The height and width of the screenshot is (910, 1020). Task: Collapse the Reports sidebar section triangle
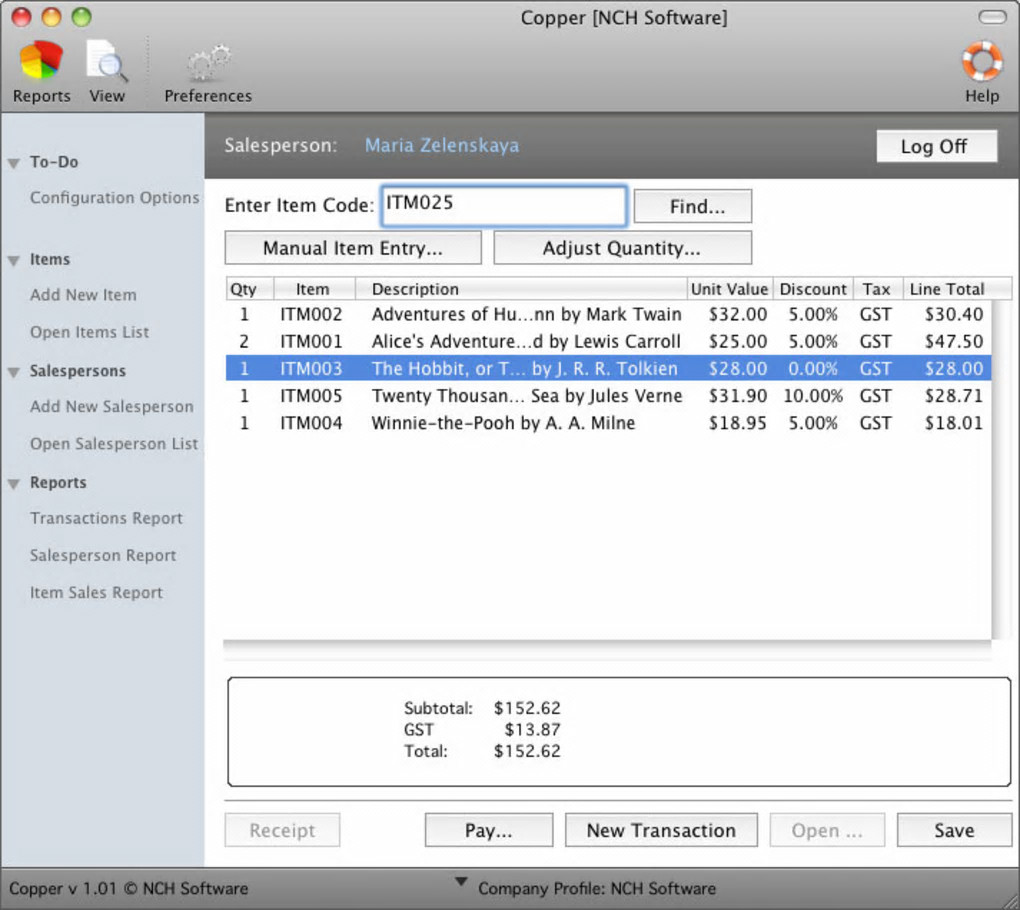tap(14, 484)
